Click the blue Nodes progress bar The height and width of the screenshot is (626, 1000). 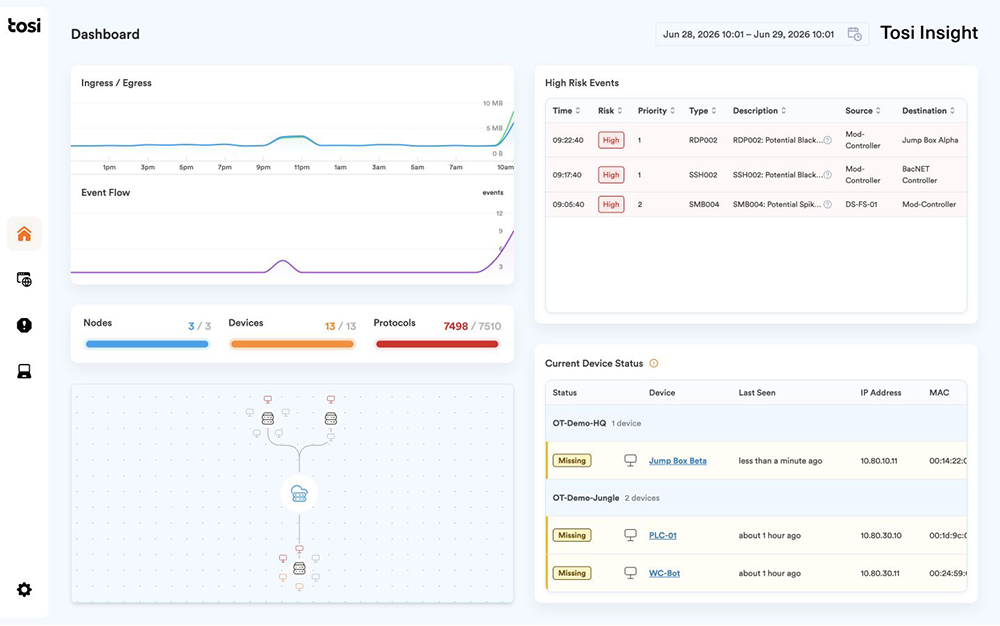pos(147,344)
